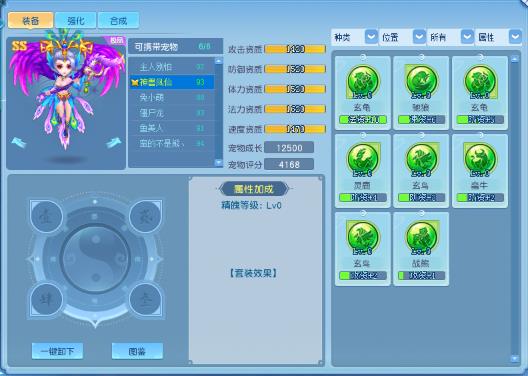Viewport: 528px width, 376px height.
Task: Rotate pet model with left arrow
Action: tap(18, 143)
